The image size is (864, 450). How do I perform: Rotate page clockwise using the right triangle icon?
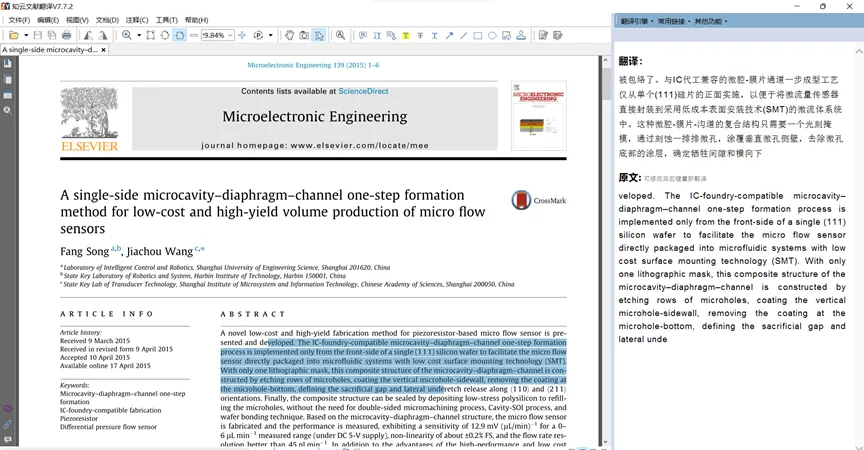click(102, 35)
